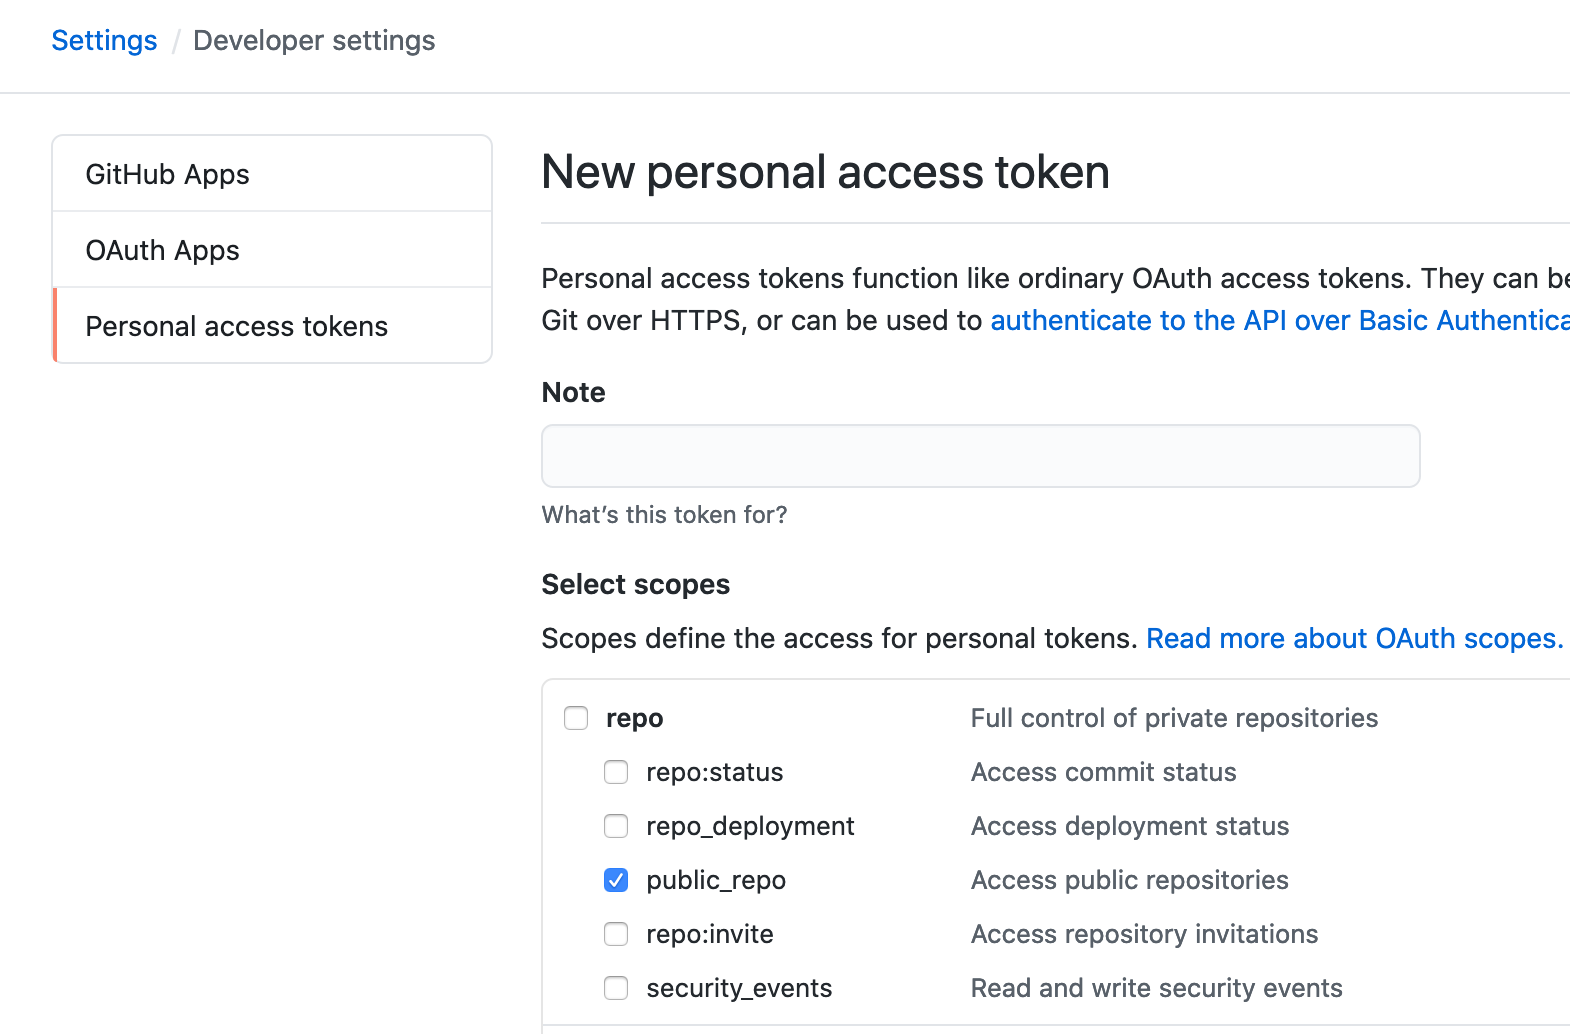Viewport: 1570px width, 1034px height.
Task: Click the 'New personal access token' heading
Action: (x=826, y=172)
